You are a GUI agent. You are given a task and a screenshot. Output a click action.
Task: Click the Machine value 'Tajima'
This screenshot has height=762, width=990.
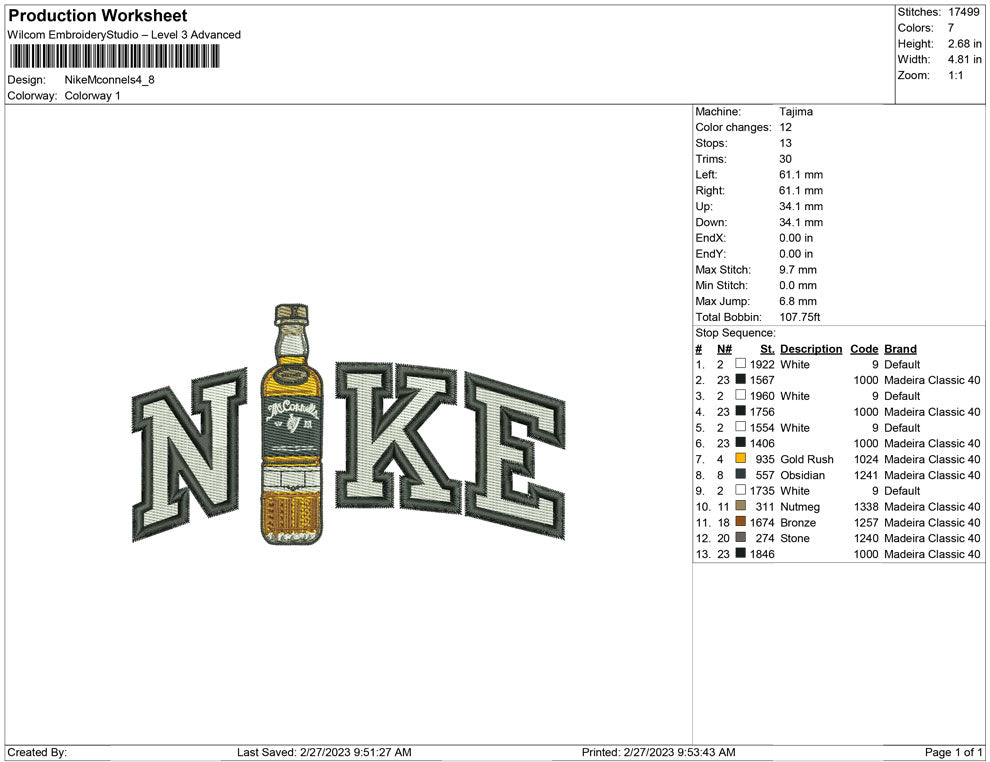pos(796,111)
